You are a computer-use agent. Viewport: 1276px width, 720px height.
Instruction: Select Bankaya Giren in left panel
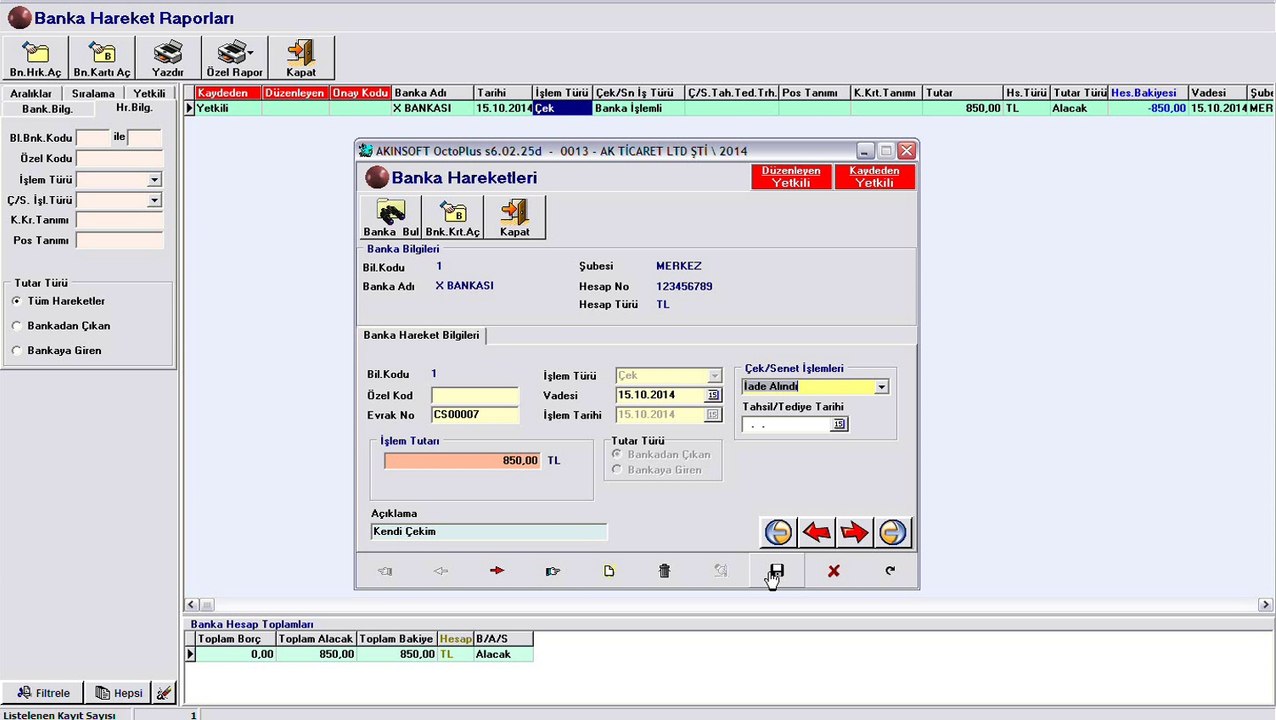(16, 351)
